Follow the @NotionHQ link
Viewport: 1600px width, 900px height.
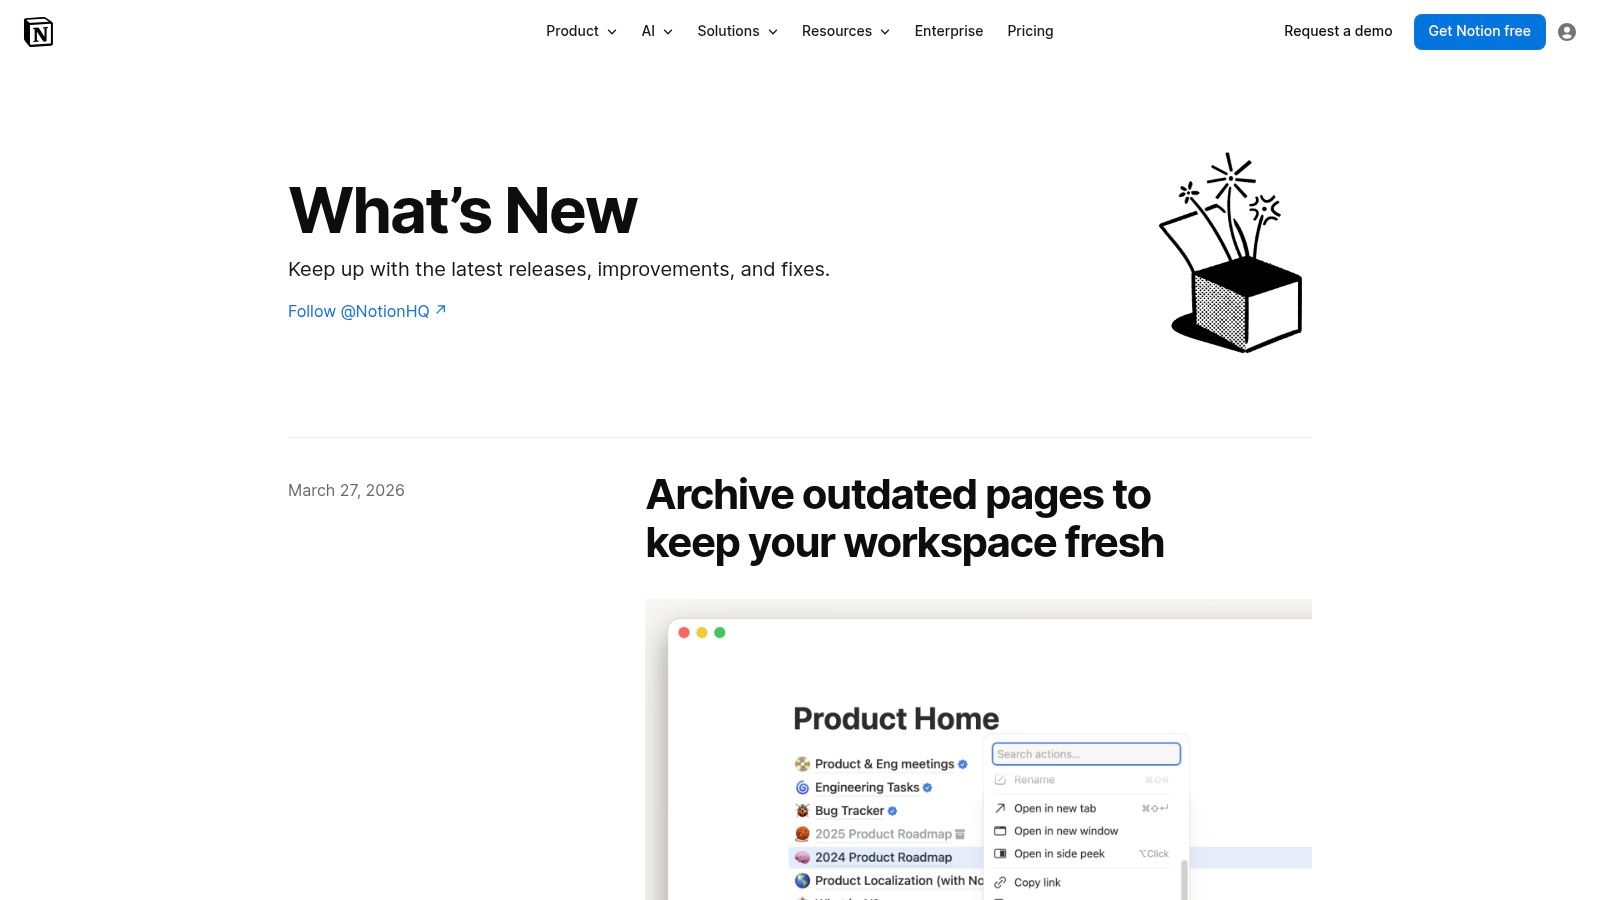click(x=366, y=311)
